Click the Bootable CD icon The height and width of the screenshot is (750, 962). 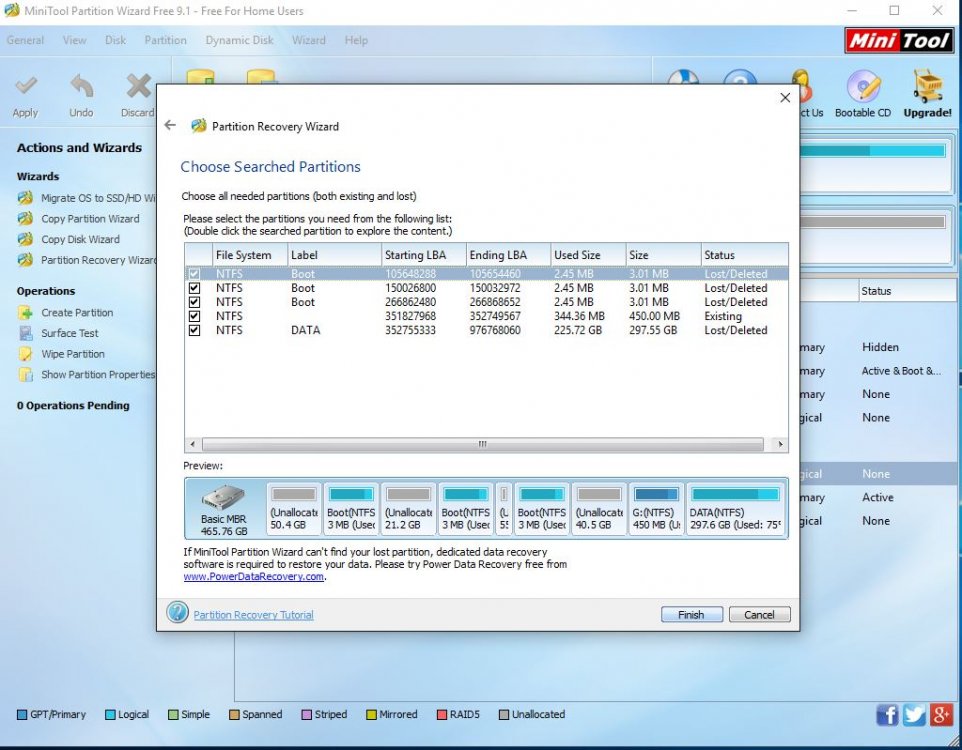click(x=862, y=88)
